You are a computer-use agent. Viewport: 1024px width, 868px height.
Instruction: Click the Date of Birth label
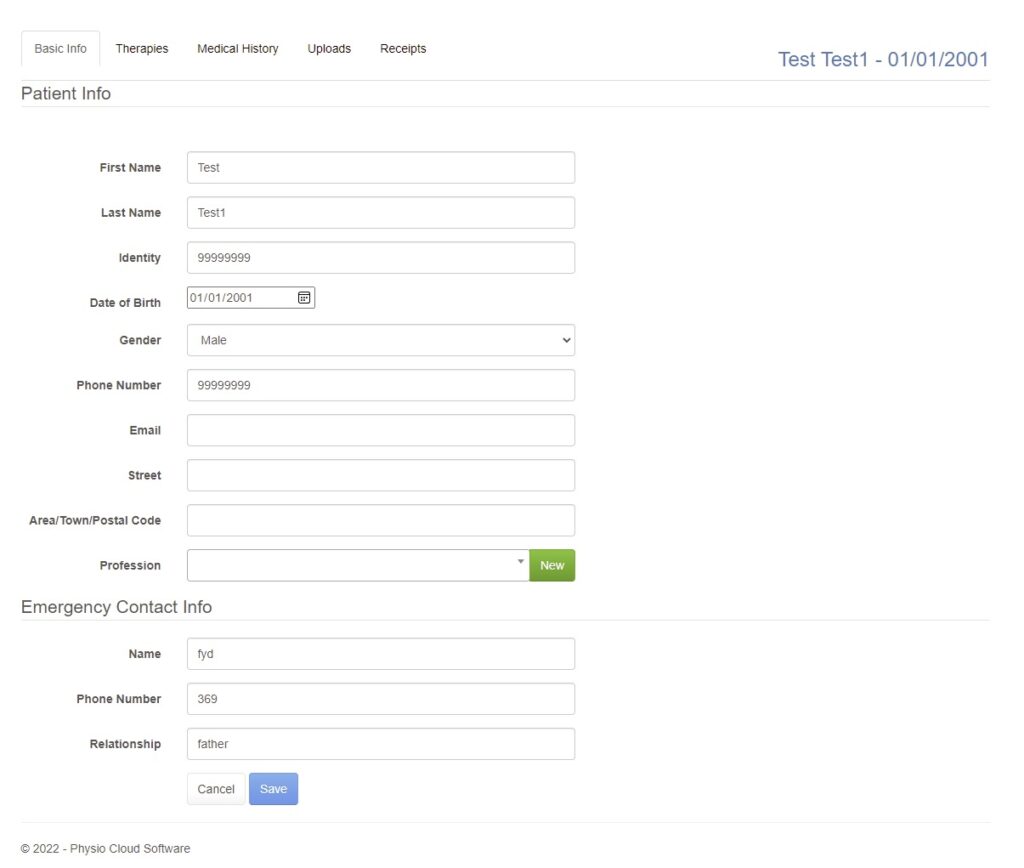125,303
